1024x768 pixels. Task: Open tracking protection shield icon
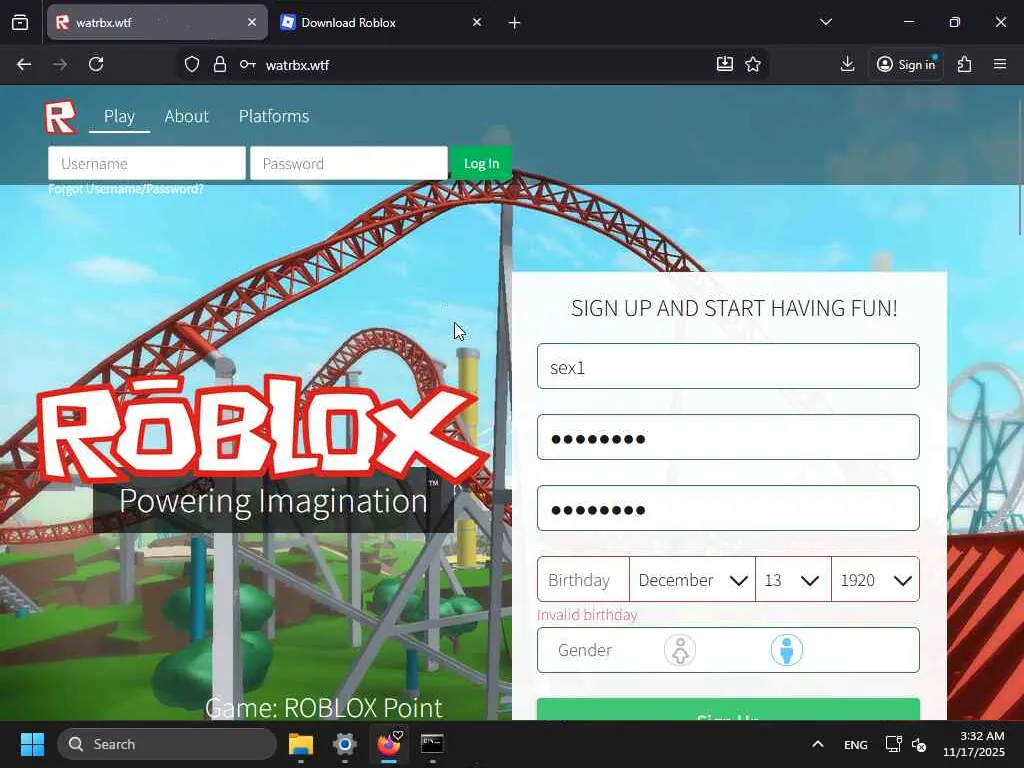point(191,64)
